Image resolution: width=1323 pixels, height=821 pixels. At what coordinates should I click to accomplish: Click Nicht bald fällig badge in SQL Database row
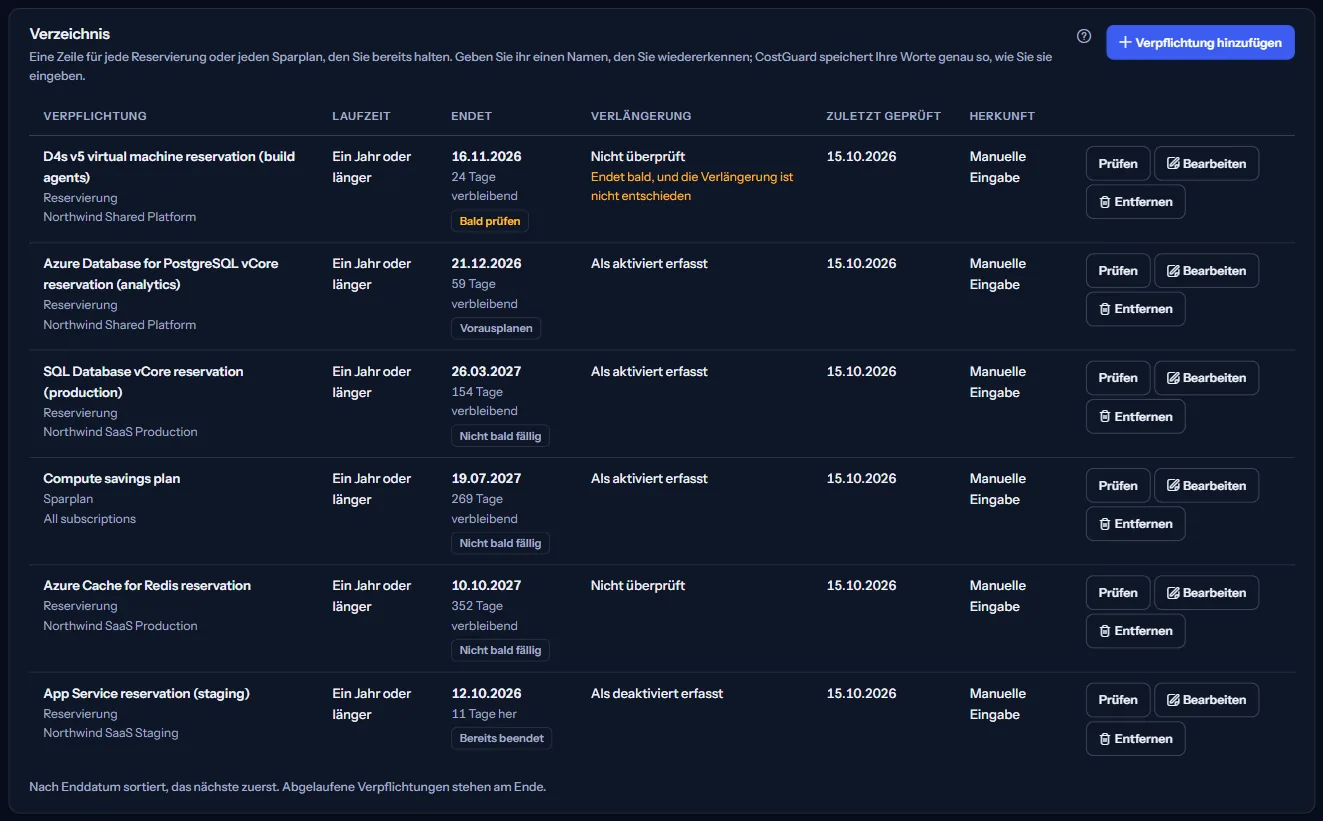click(x=500, y=436)
